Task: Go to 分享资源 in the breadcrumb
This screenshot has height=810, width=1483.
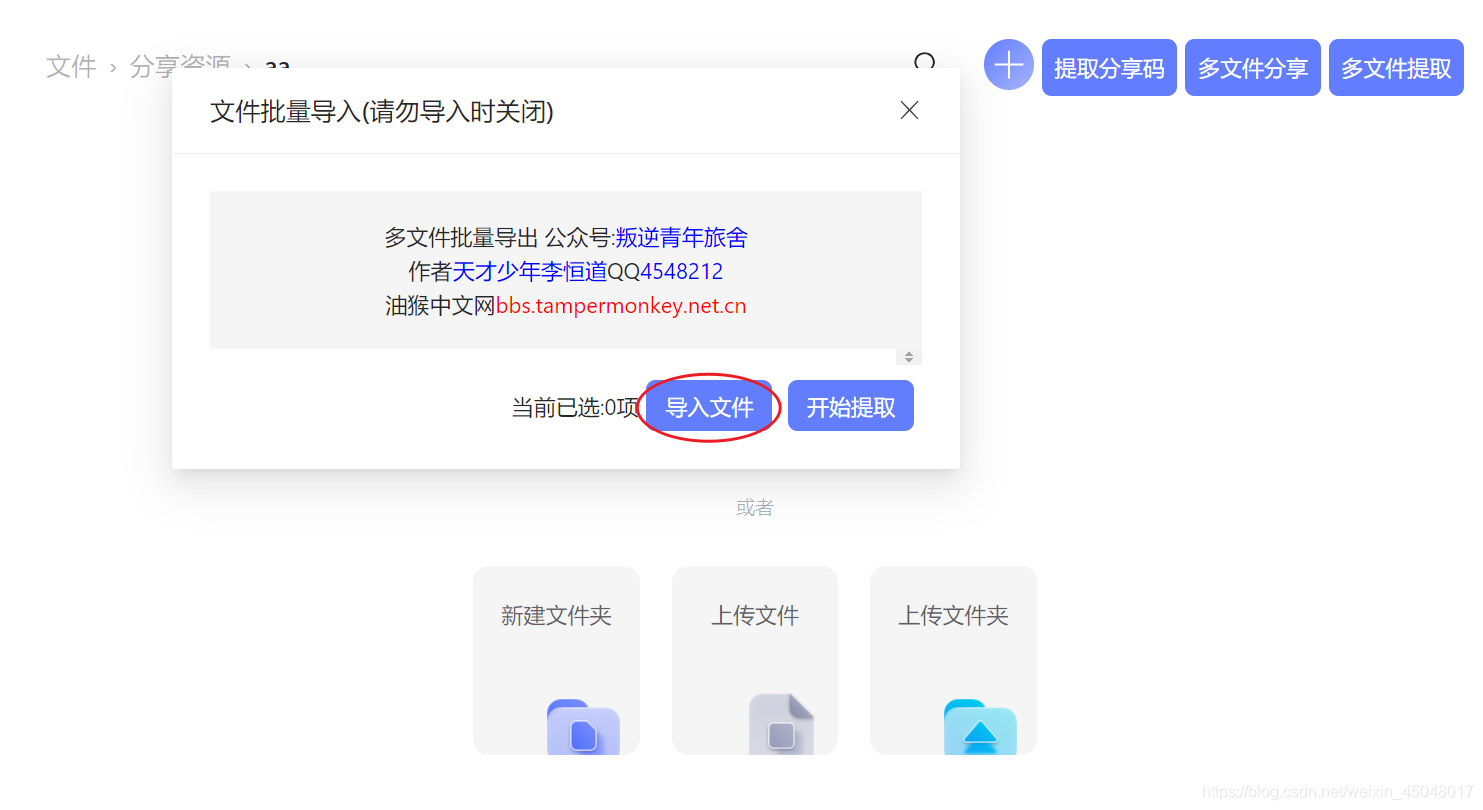Action: point(180,66)
